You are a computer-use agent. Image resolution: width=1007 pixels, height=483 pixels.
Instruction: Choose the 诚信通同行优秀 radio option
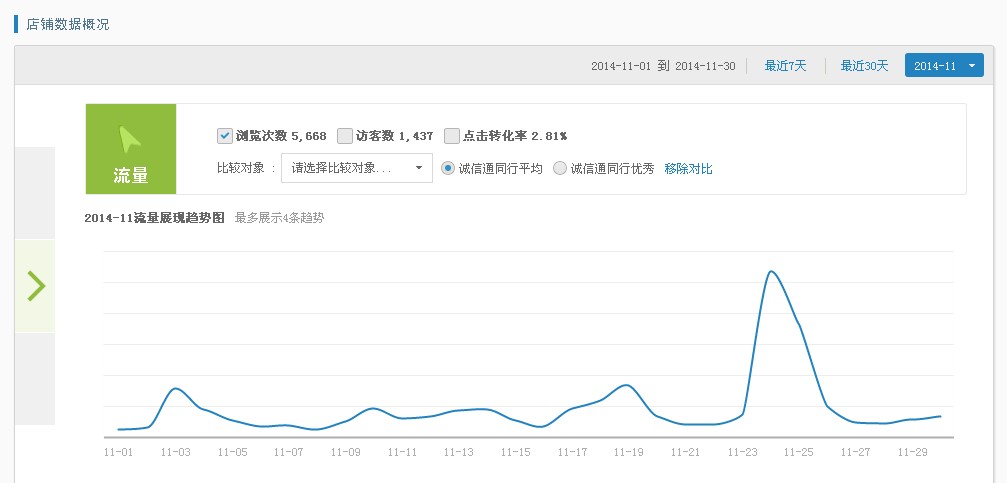tap(560, 168)
